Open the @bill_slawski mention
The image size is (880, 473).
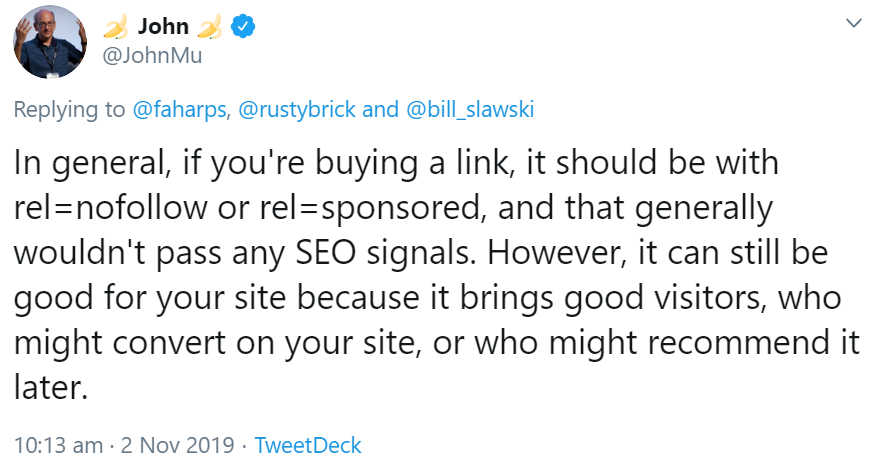pos(469,110)
